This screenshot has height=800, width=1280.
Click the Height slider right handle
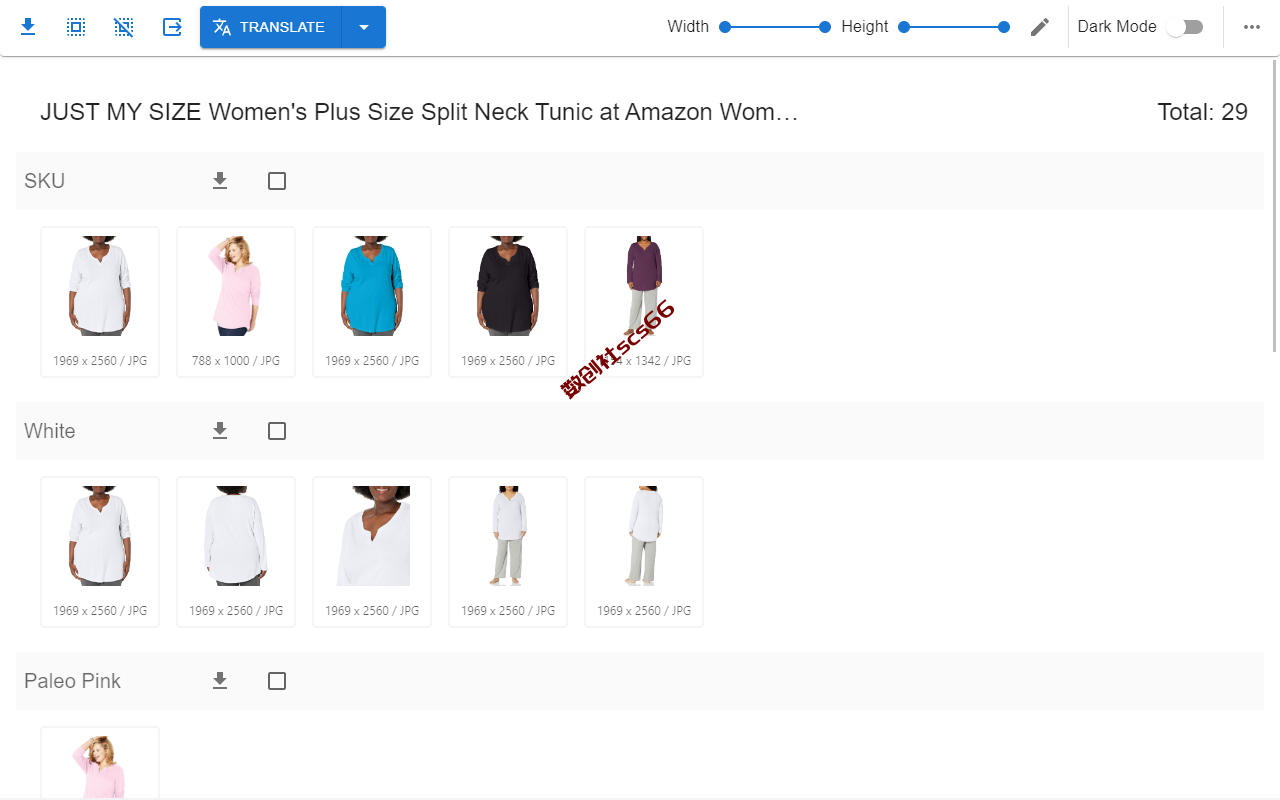[1004, 27]
